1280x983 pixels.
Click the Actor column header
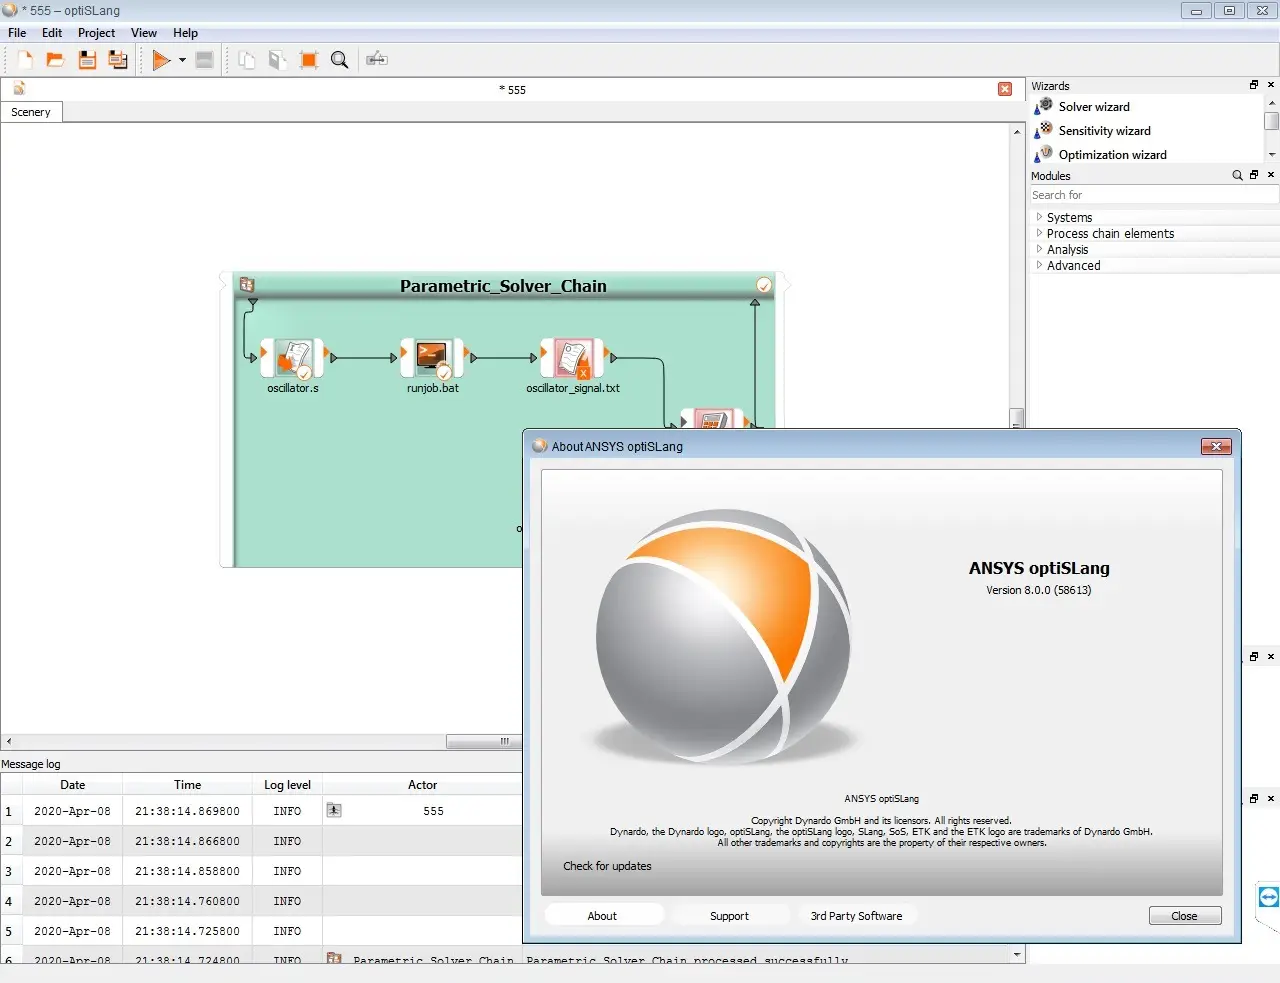[x=422, y=785]
